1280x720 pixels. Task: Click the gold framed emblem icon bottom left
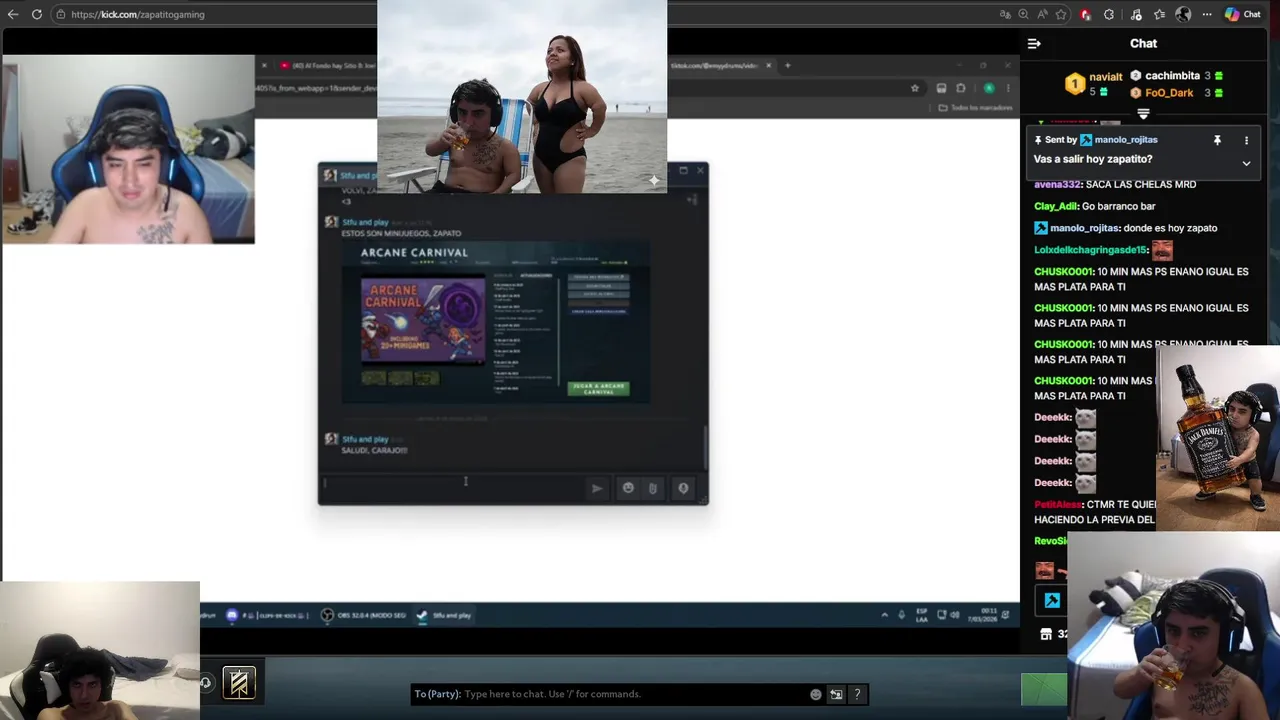[x=239, y=683]
